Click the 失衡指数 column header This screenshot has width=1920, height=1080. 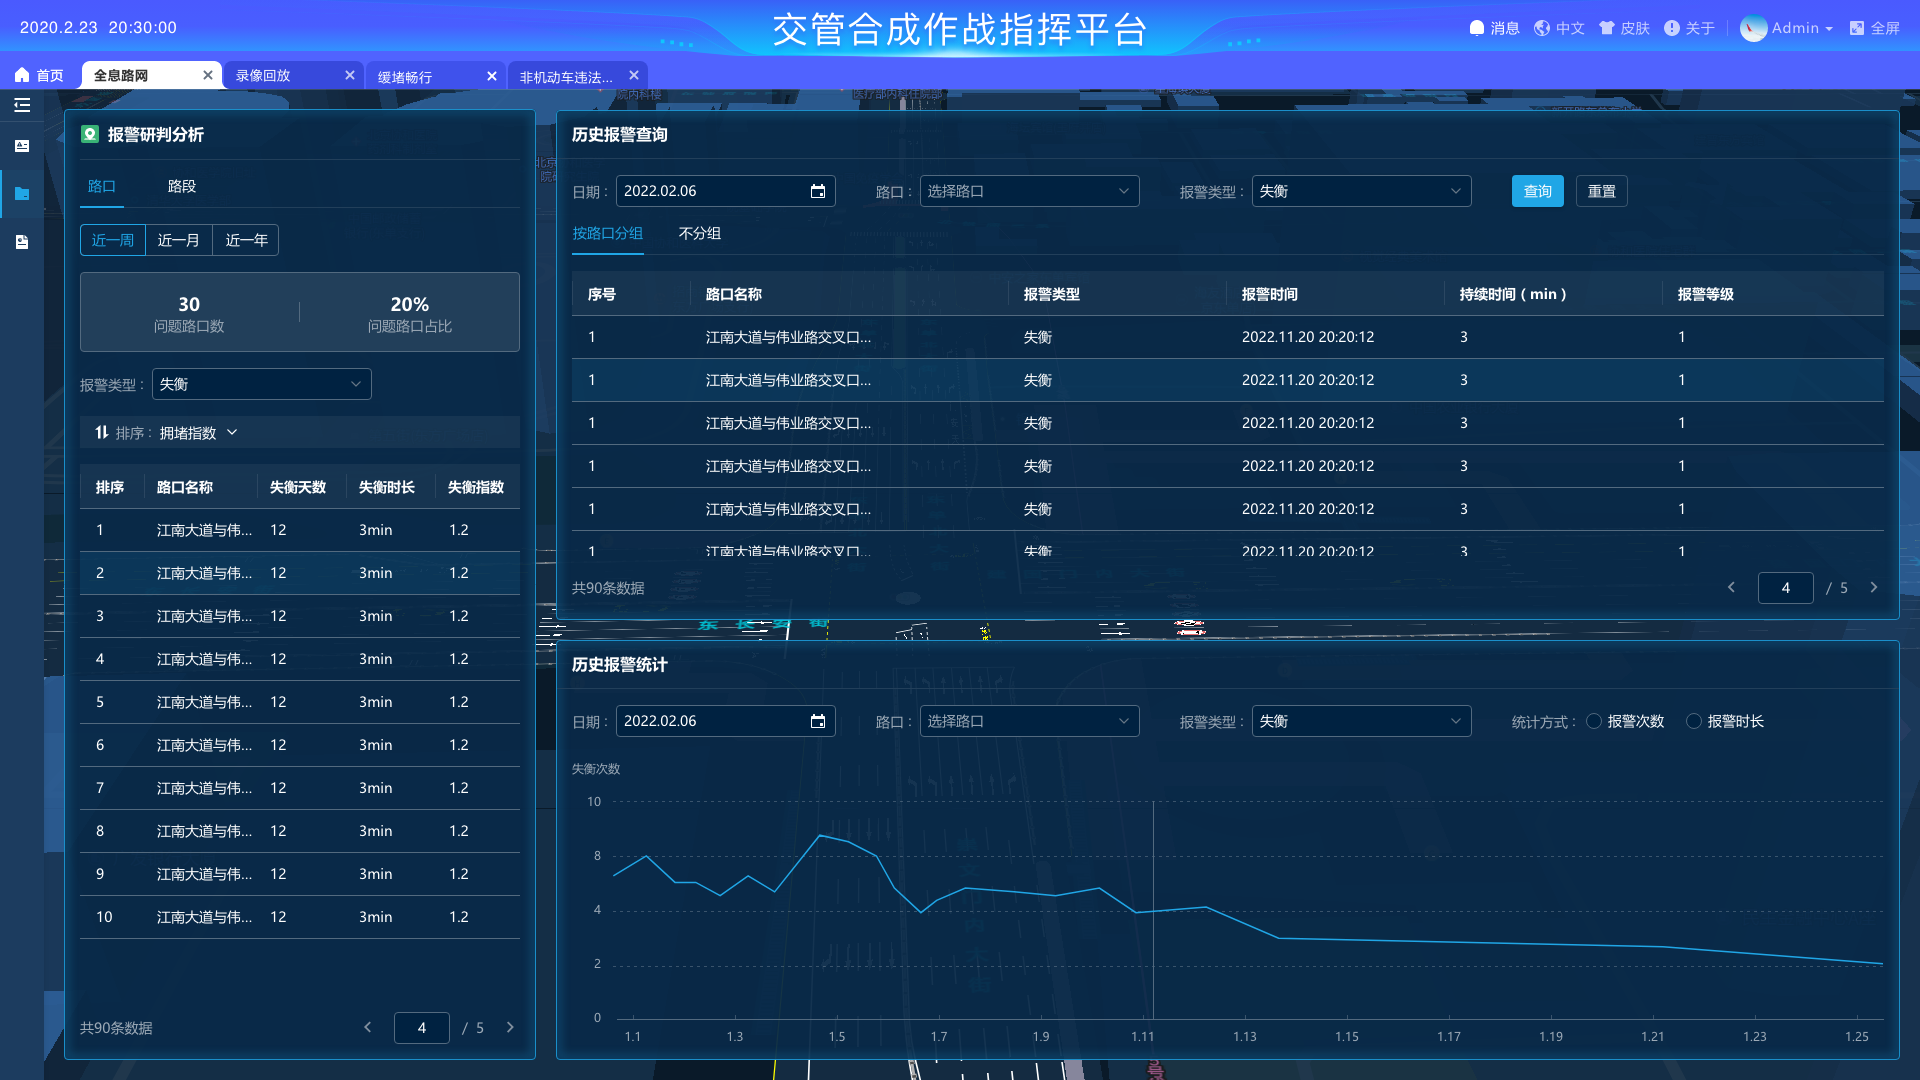(x=476, y=487)
